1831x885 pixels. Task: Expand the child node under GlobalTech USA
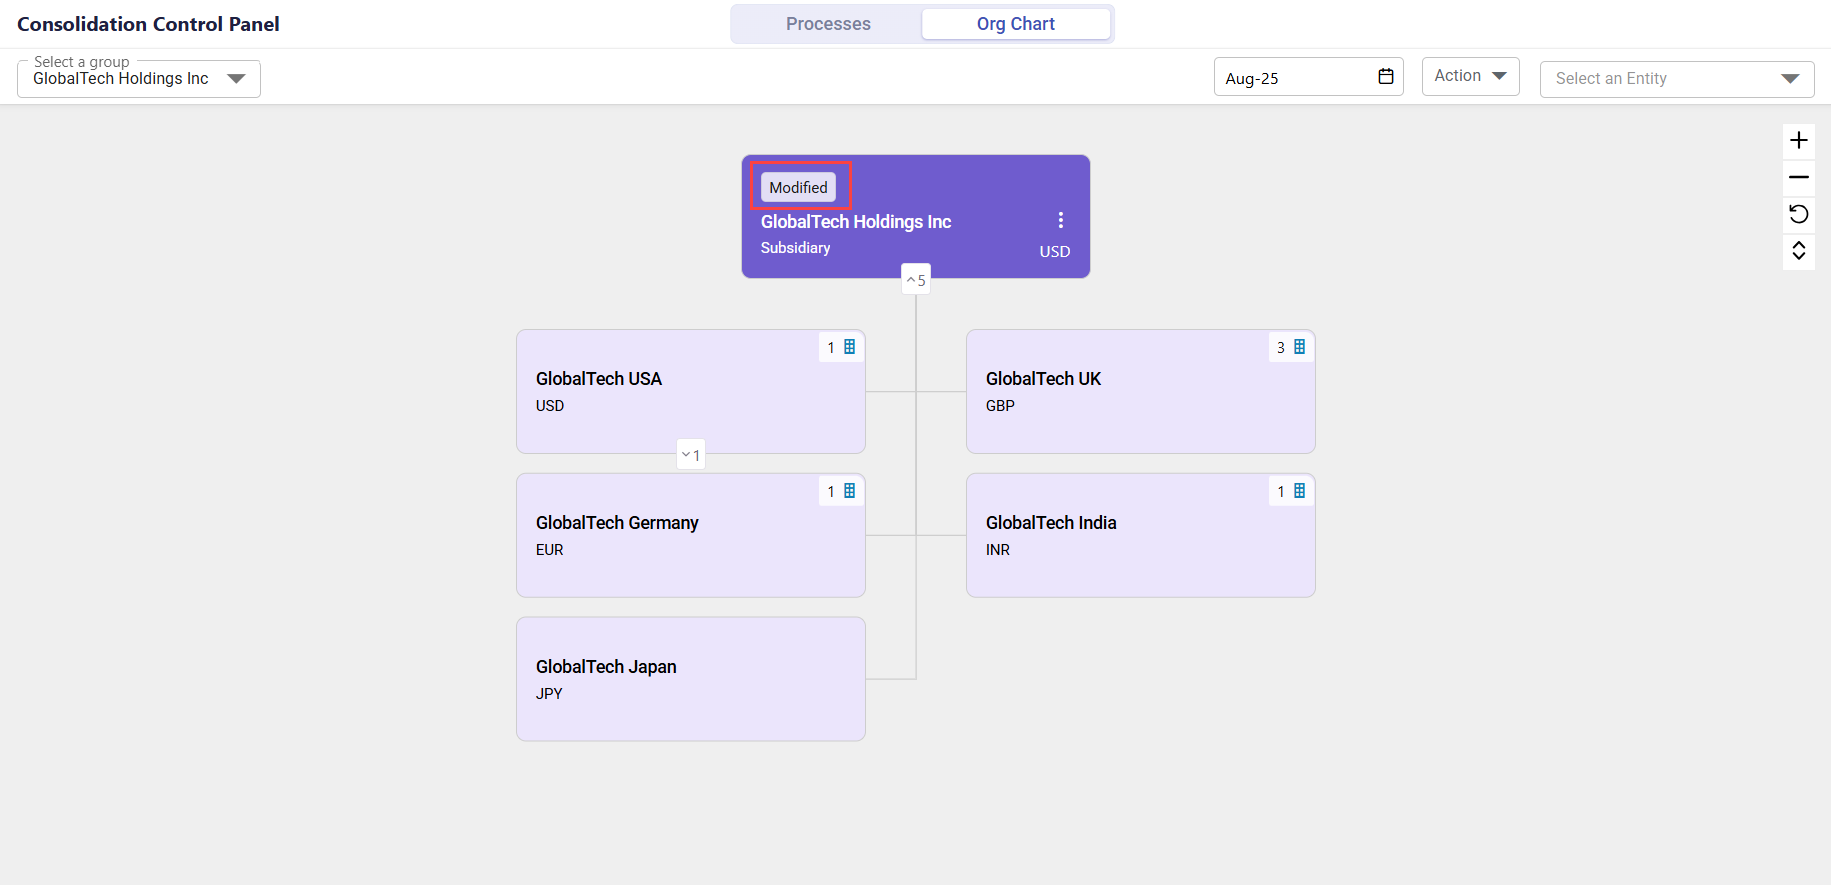click(x=690, y=455)
